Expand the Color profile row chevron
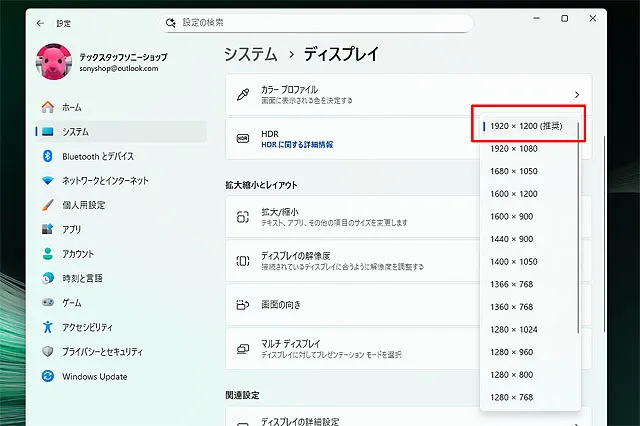 576,95
